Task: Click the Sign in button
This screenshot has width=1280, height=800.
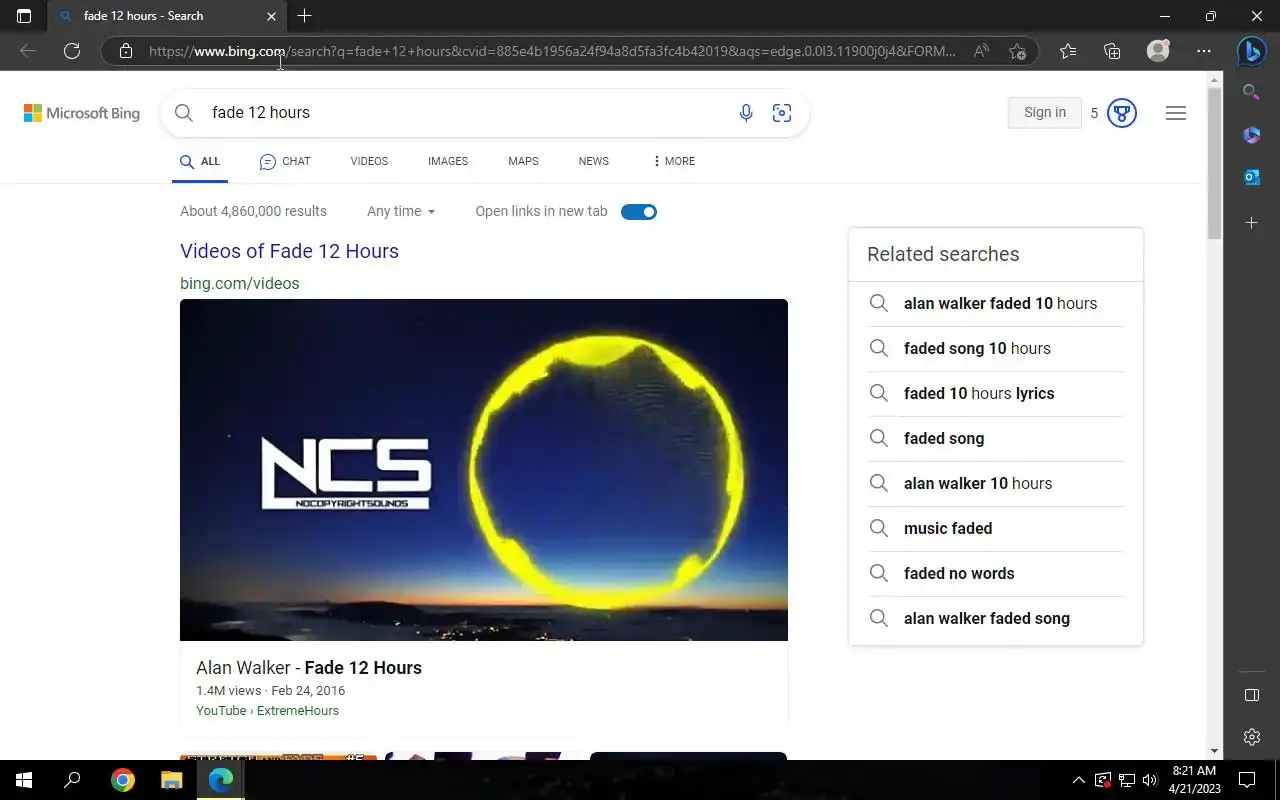Action: 1045,113
